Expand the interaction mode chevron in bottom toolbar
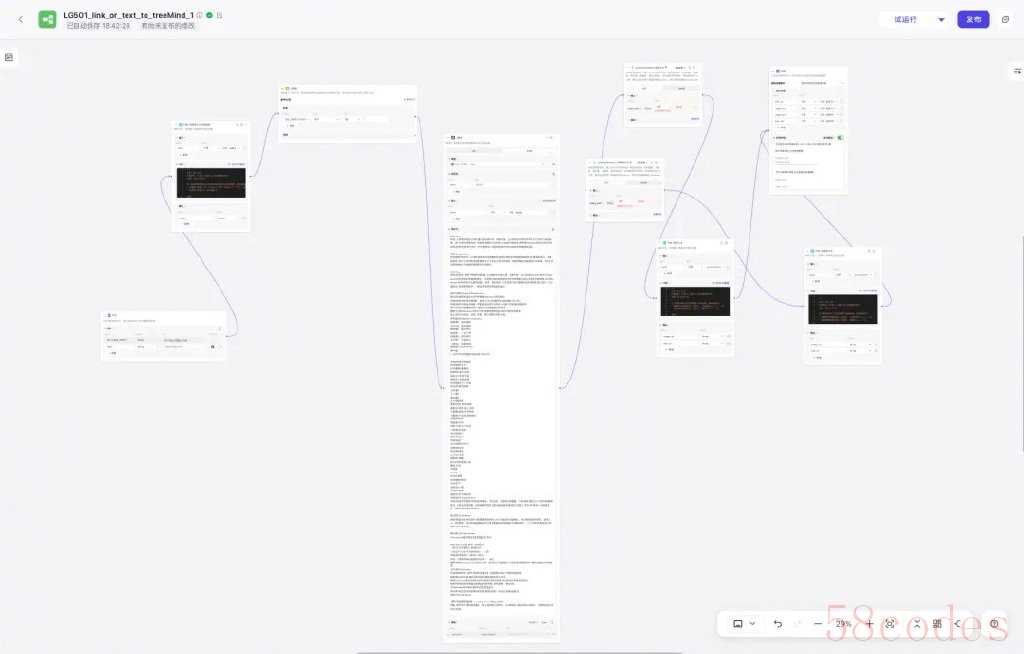 click(x=752, y=624)
